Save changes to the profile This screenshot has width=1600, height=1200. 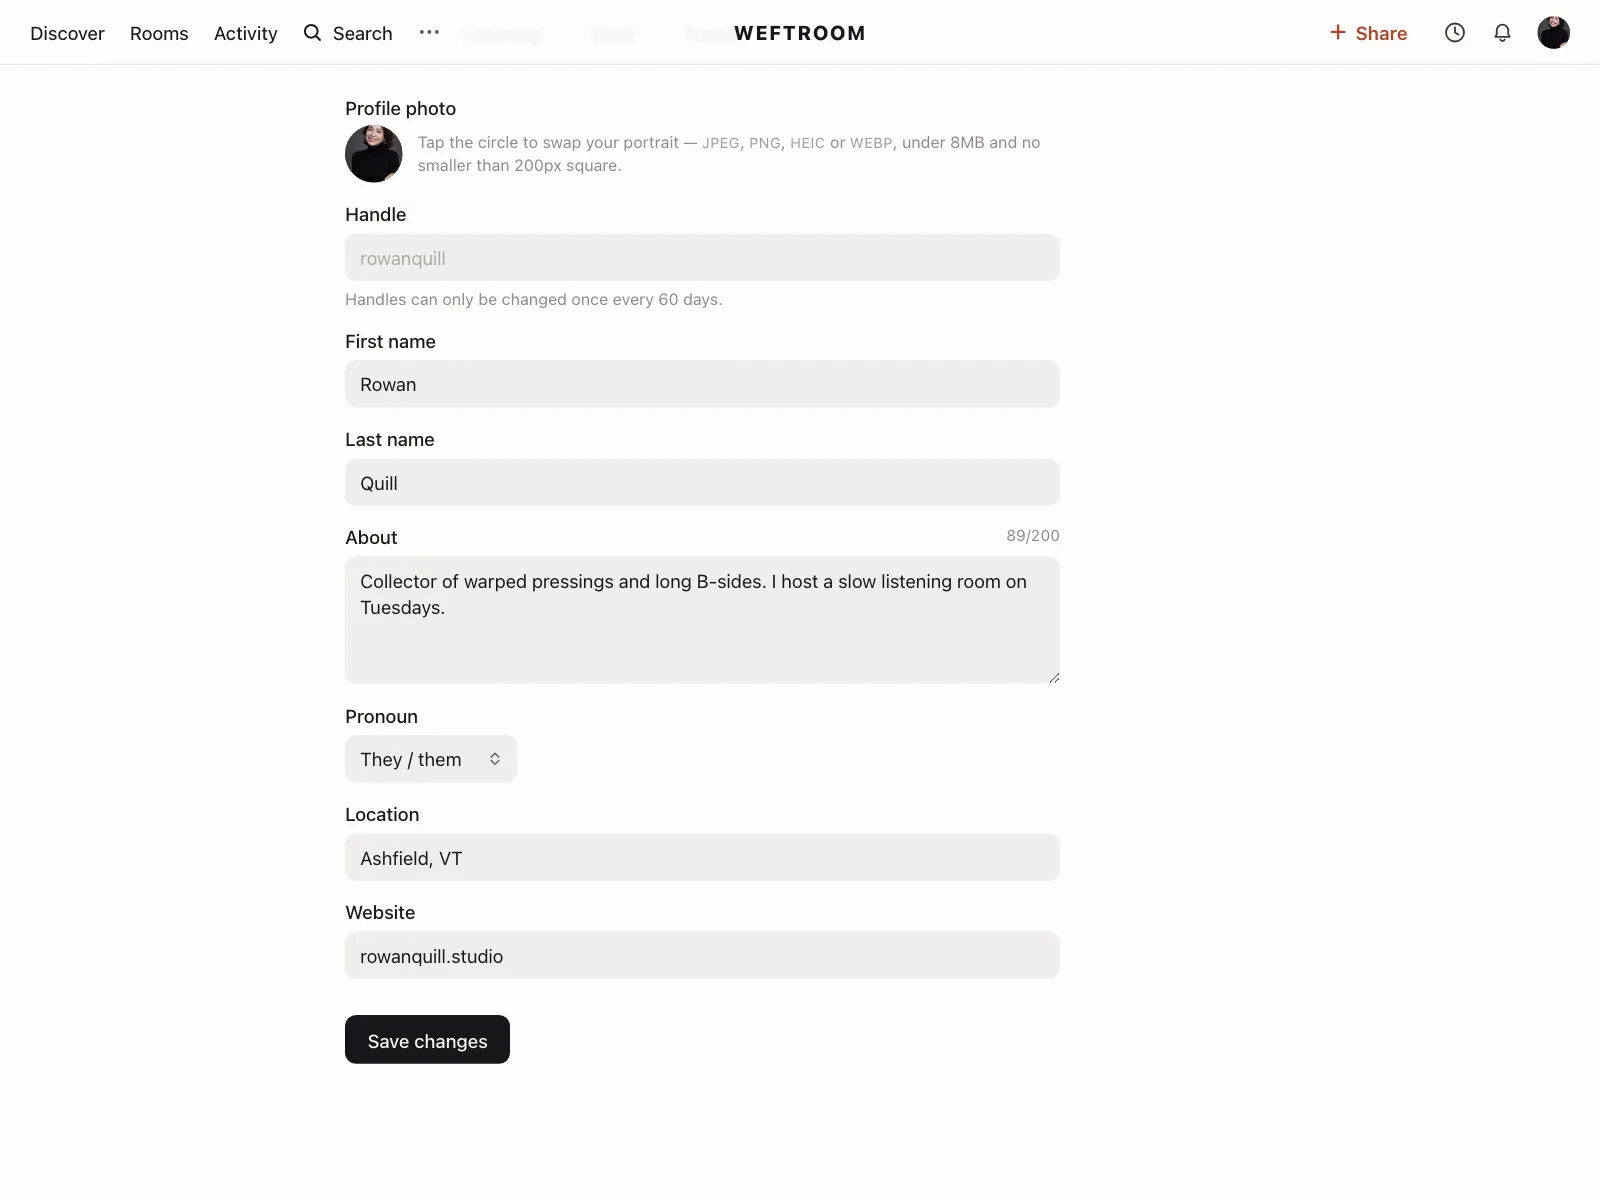(427, 1040)
